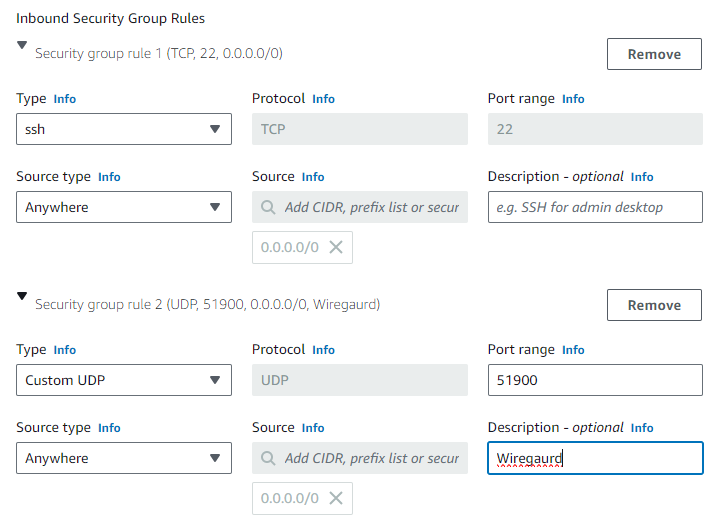Open Info link beside rule 2 Description
Image resolution: width=716 pixels, height=518 pixels.
pyautogui.click(x=642, y=428)
